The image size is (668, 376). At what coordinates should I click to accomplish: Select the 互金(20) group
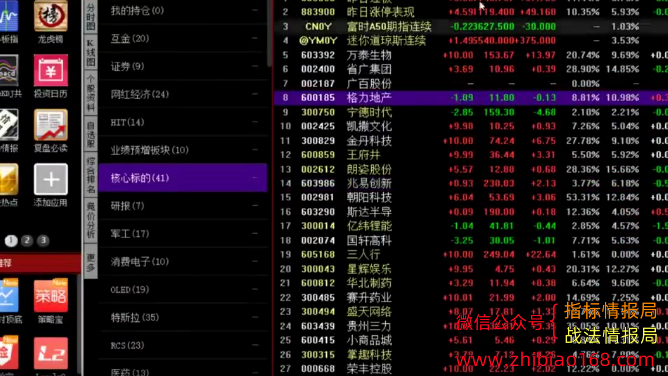pyautogui.click(x=183, y=38)
